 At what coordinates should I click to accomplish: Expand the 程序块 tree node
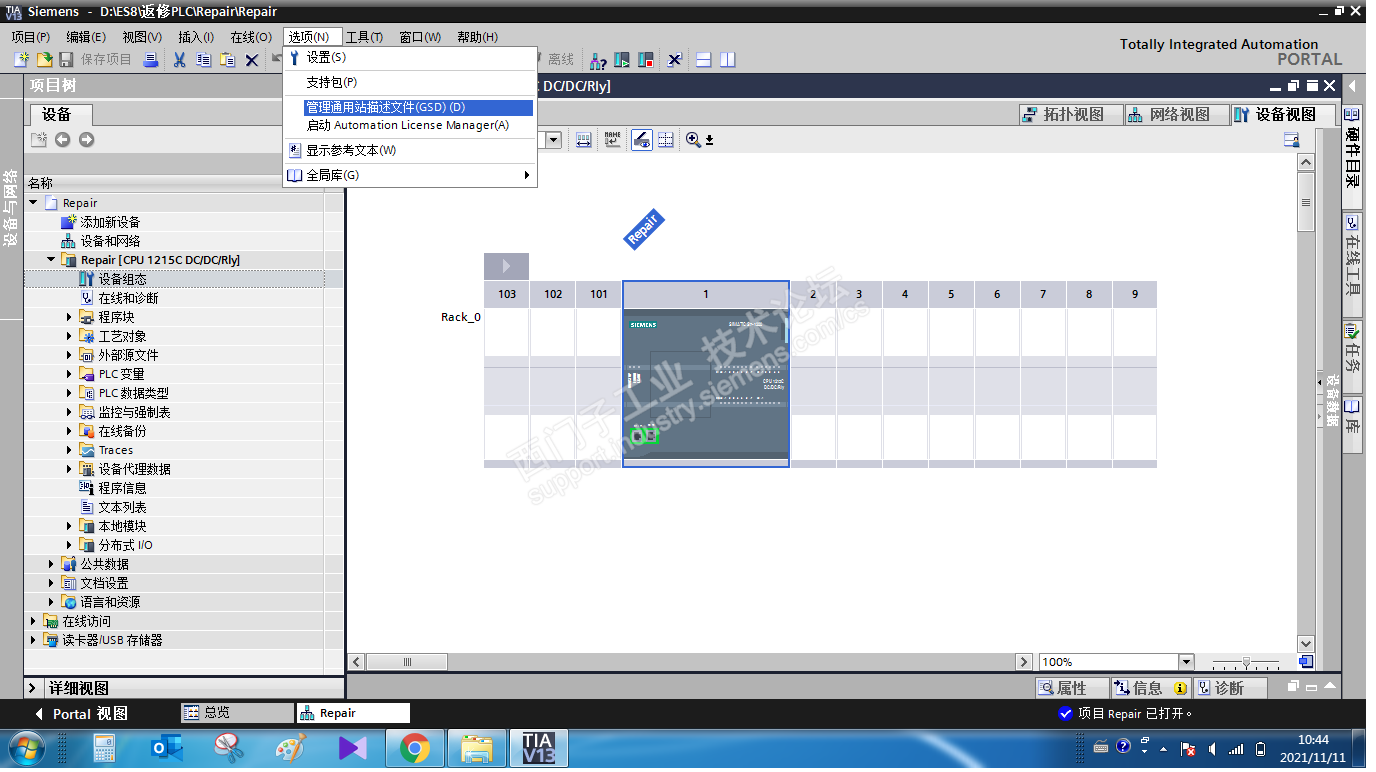coord(69,317)
